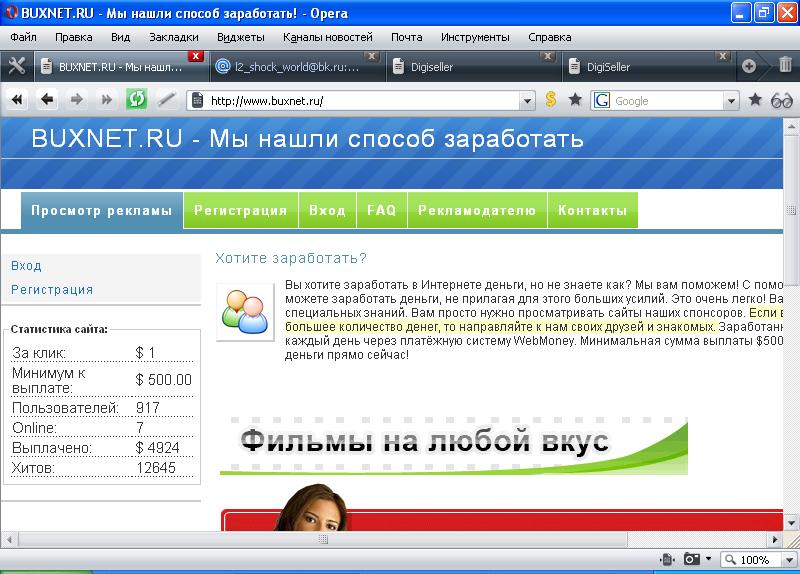The width and height of the screenshot is (800, 574).
Task: Close the l2_shock_world@bk.ru tab
Action: tap(372, 56)
